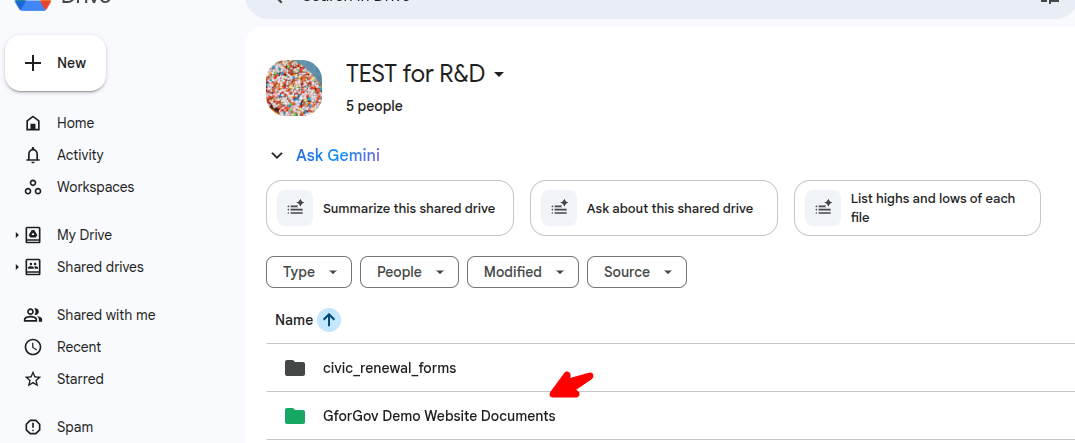Click the Starred star icon
Viewport: 1075px width, 443px height.
[x=33, y=379]
